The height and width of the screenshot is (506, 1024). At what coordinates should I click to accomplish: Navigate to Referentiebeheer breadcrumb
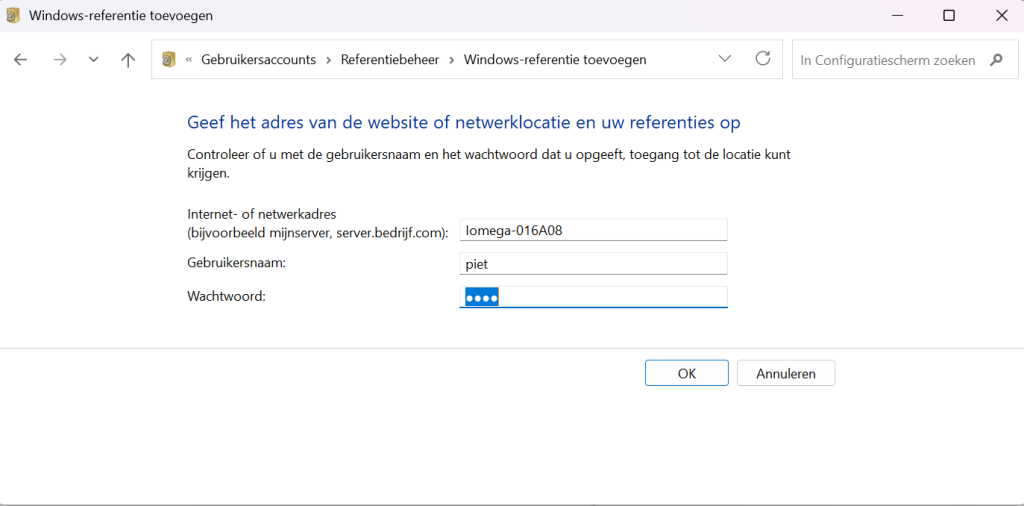coord(390,60)
